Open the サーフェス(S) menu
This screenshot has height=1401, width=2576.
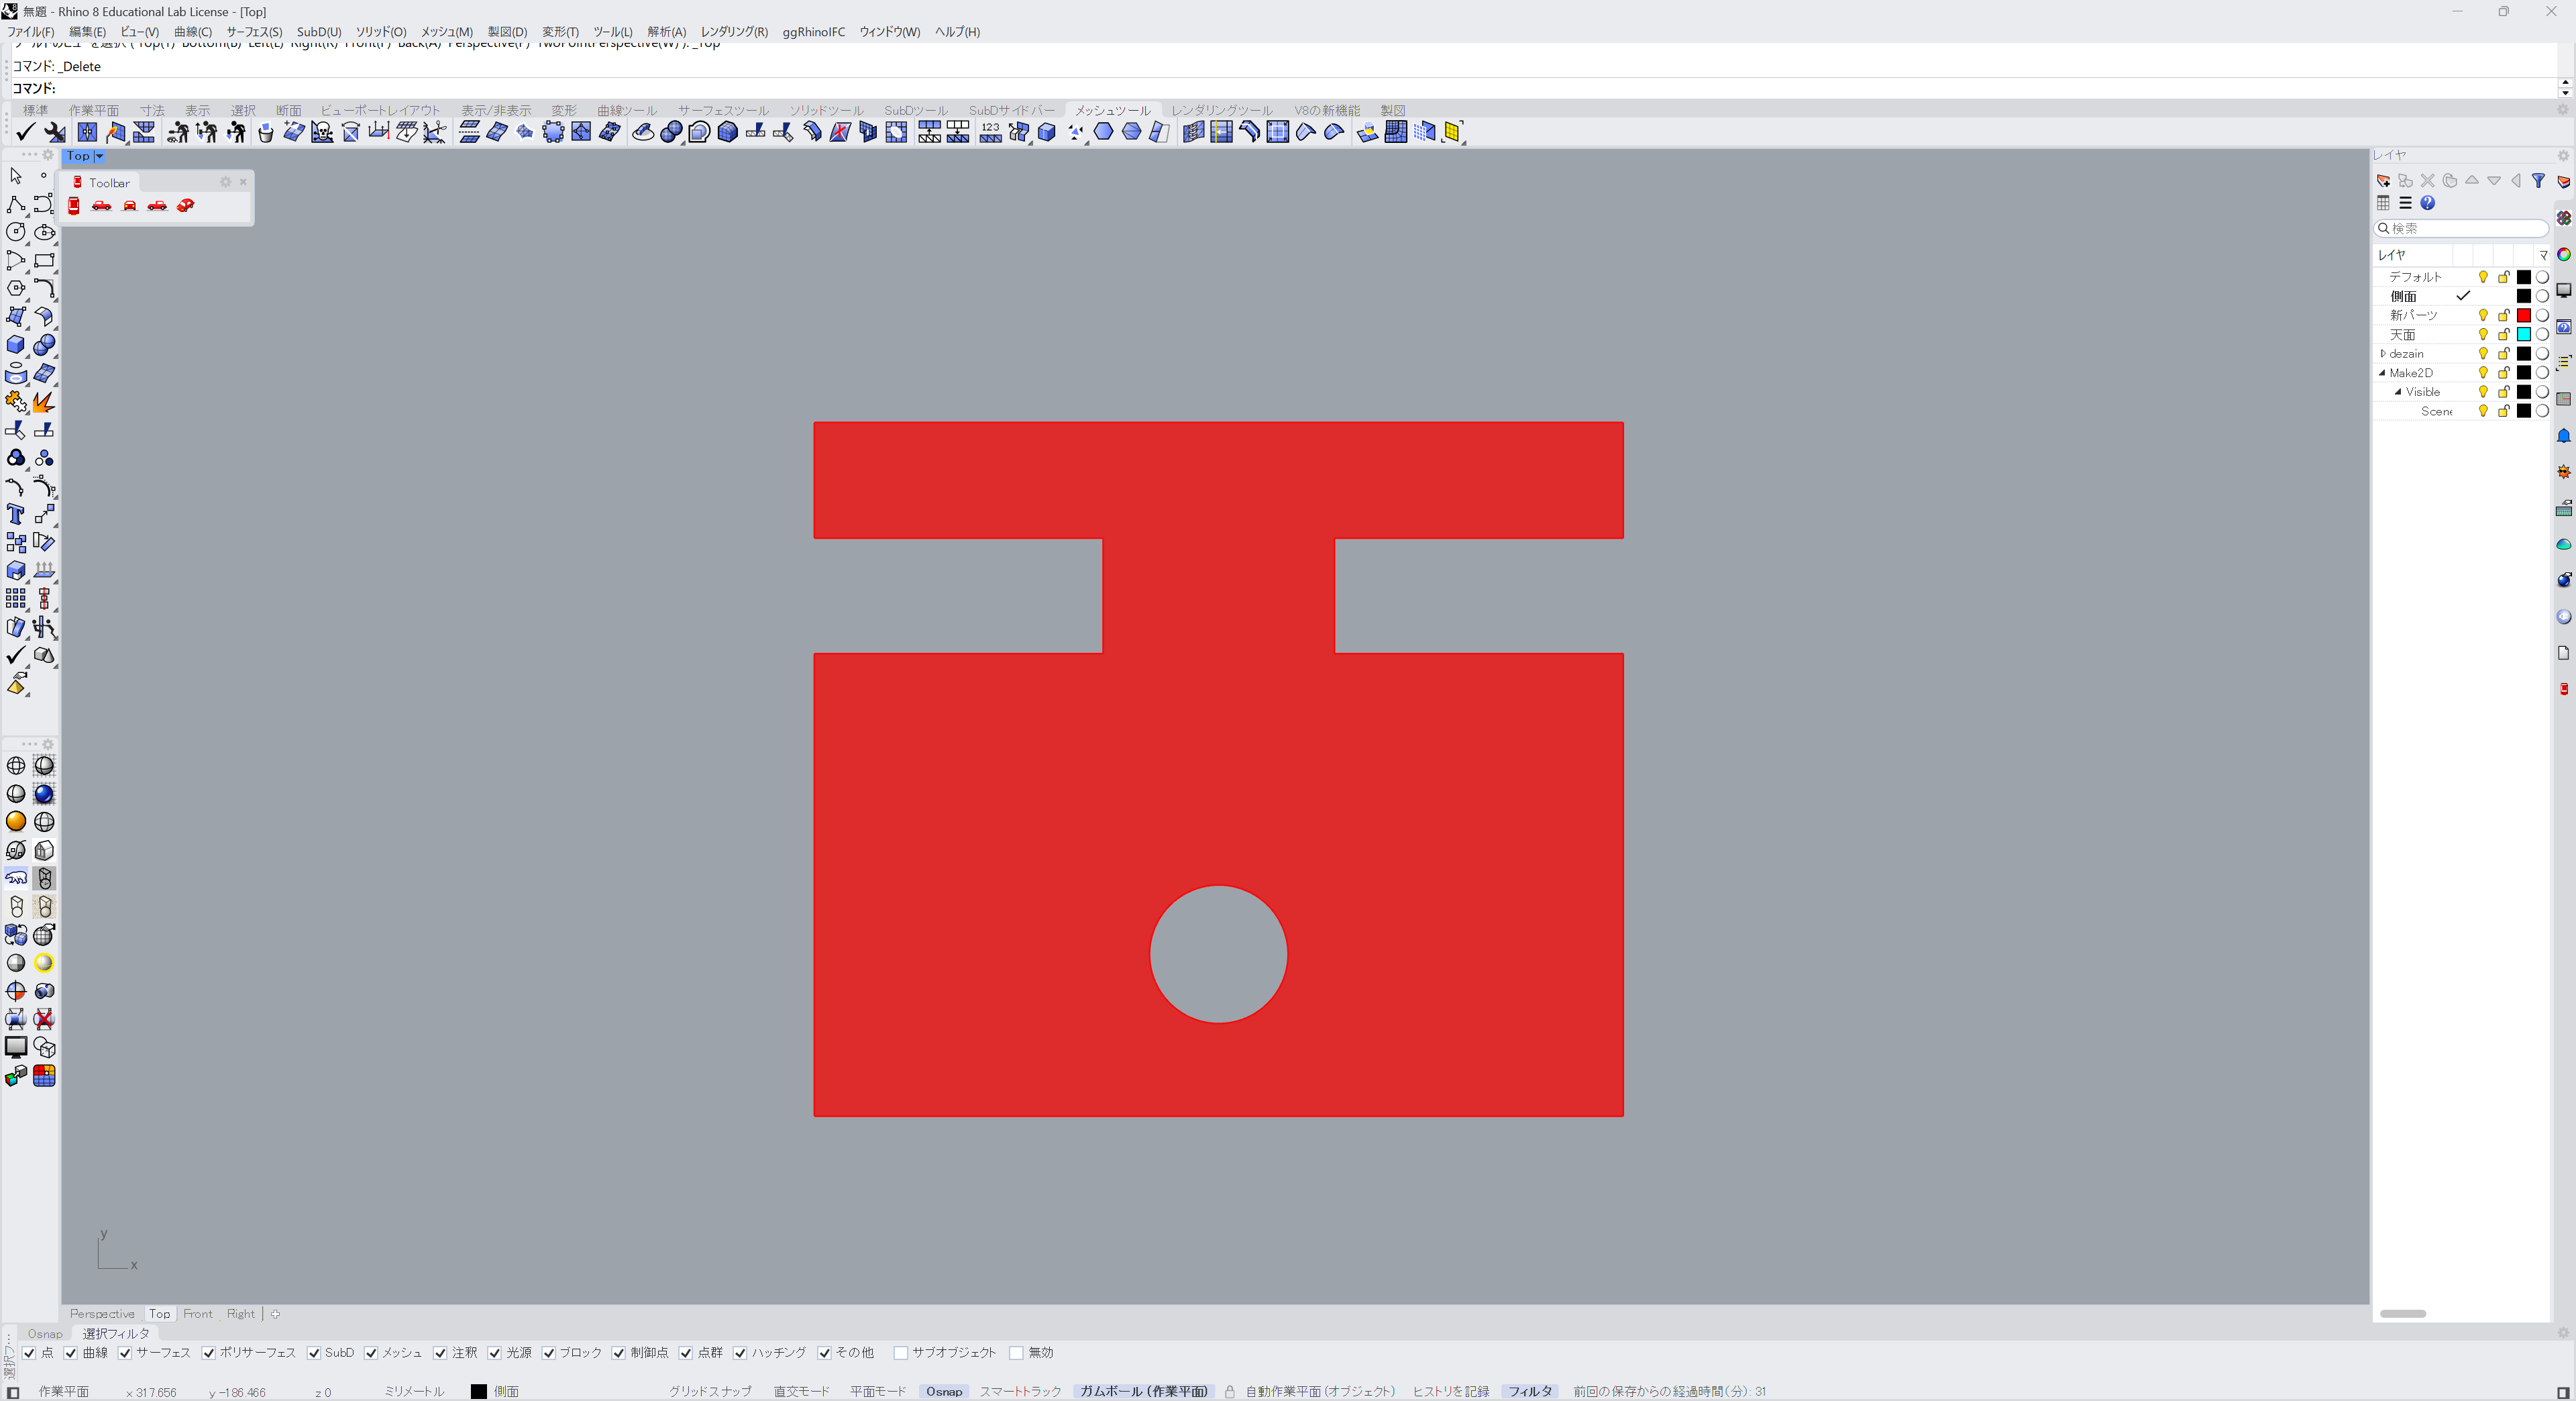[254, 32]
